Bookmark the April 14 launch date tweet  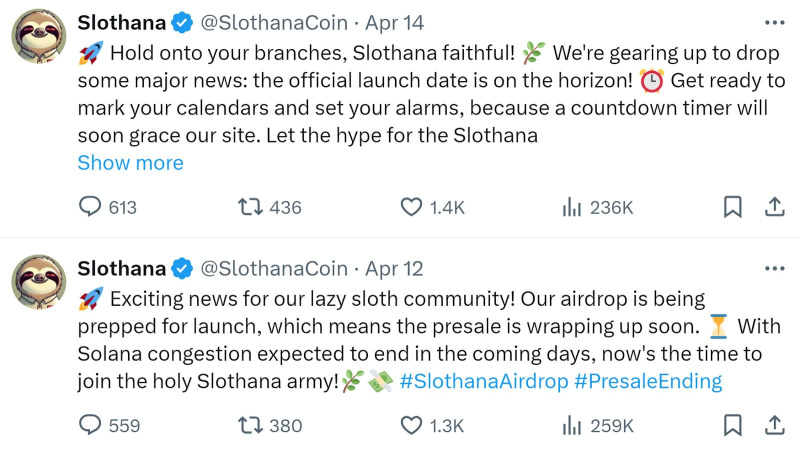pyautogui.click(x=732, y=207)
